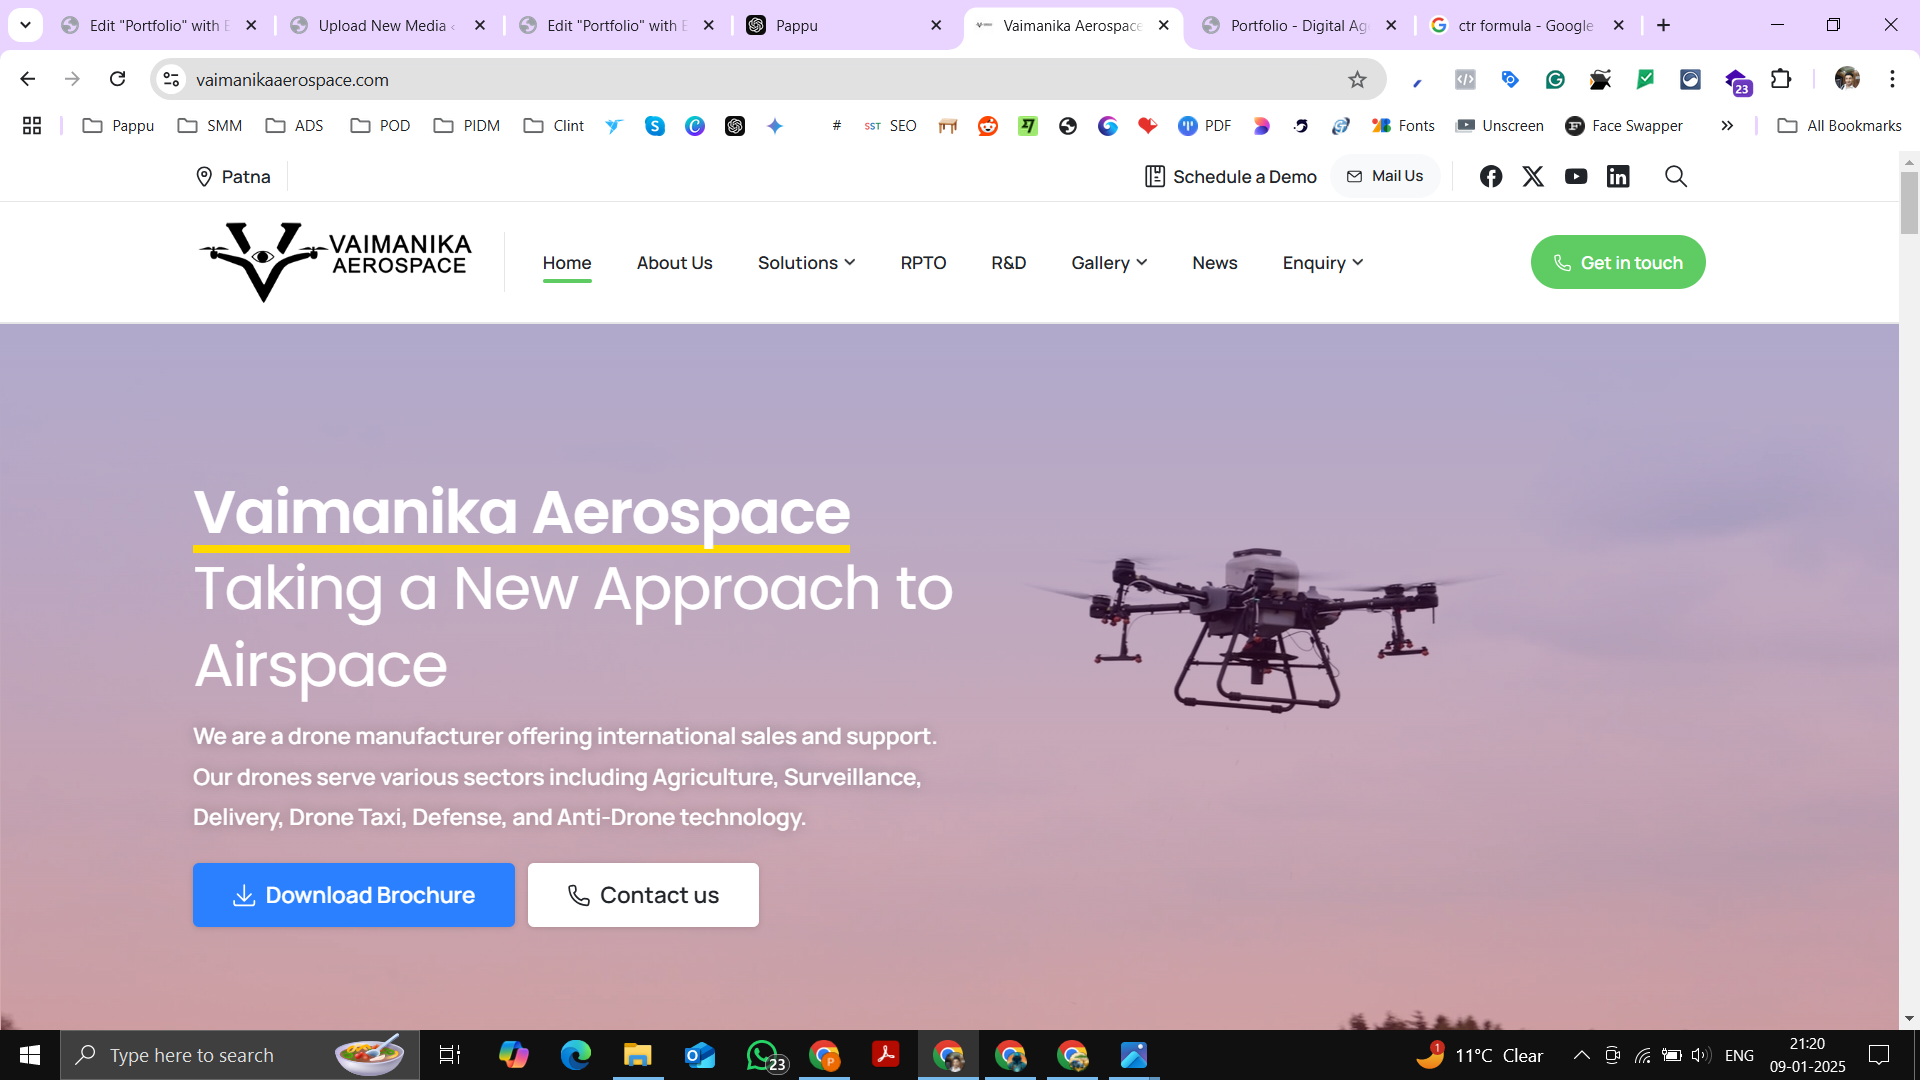Click the Mail Us button
The width and height of the screenshot is (1920, 1080).
click(1385, 176)
